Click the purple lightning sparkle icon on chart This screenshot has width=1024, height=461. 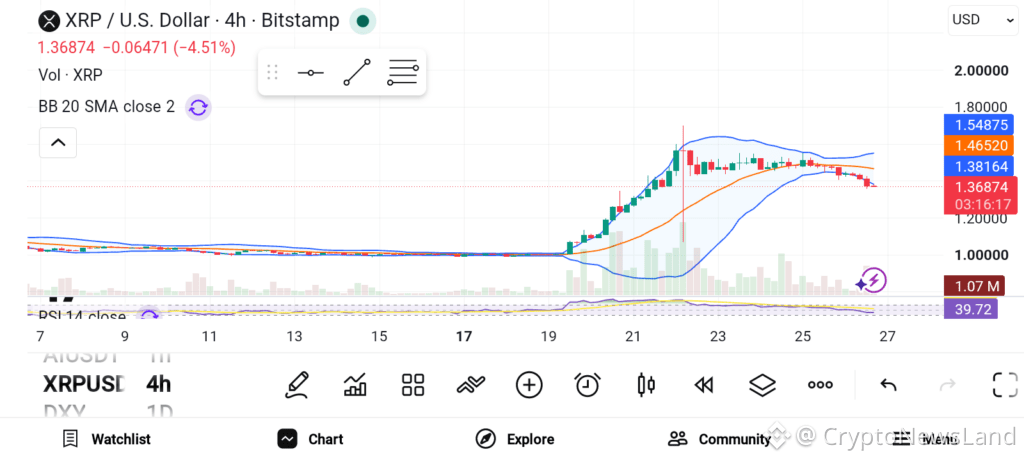871,281
